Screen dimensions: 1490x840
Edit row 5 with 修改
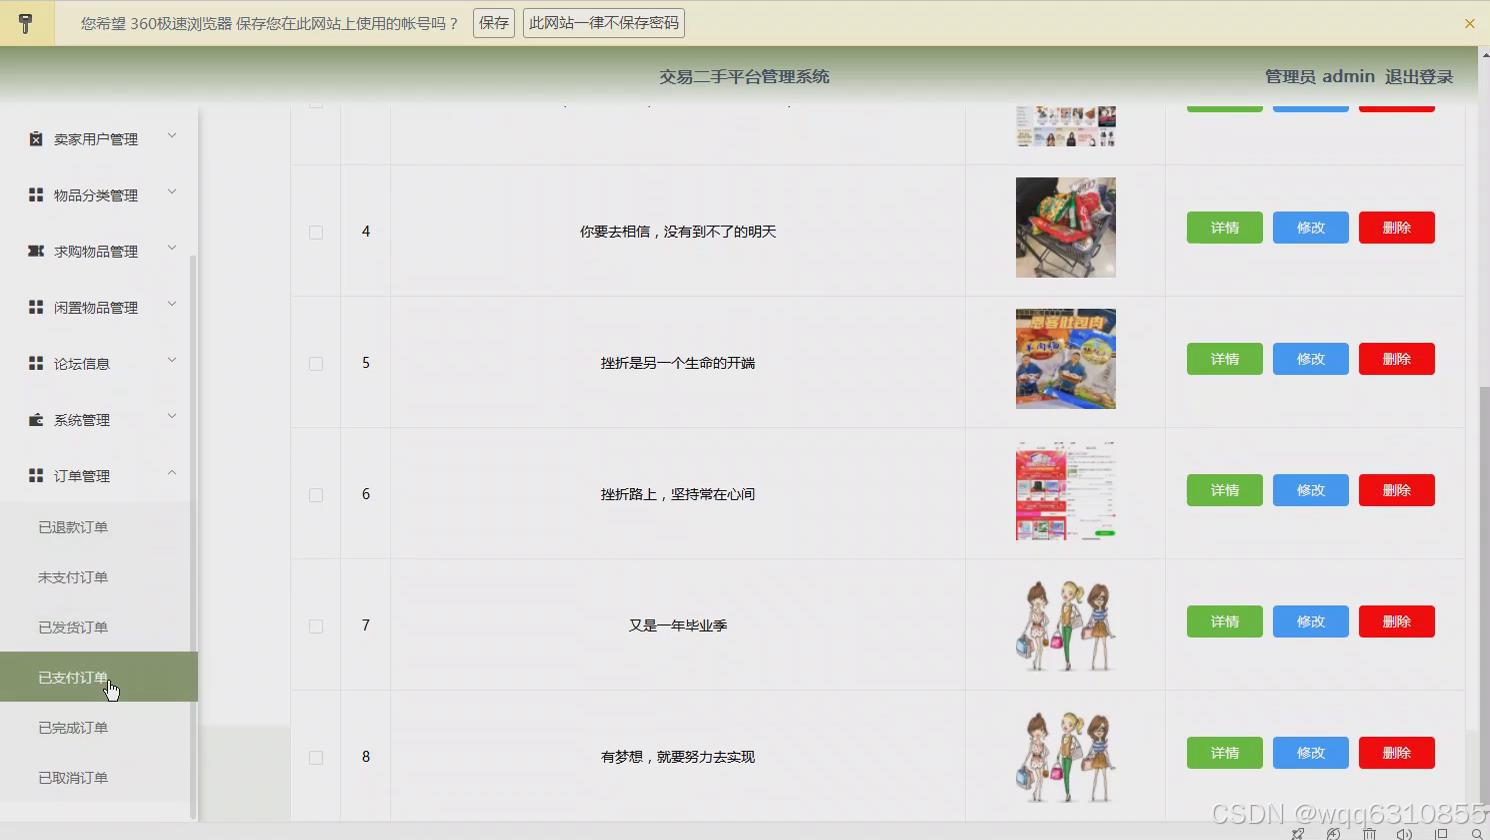tap(1311, 359)
